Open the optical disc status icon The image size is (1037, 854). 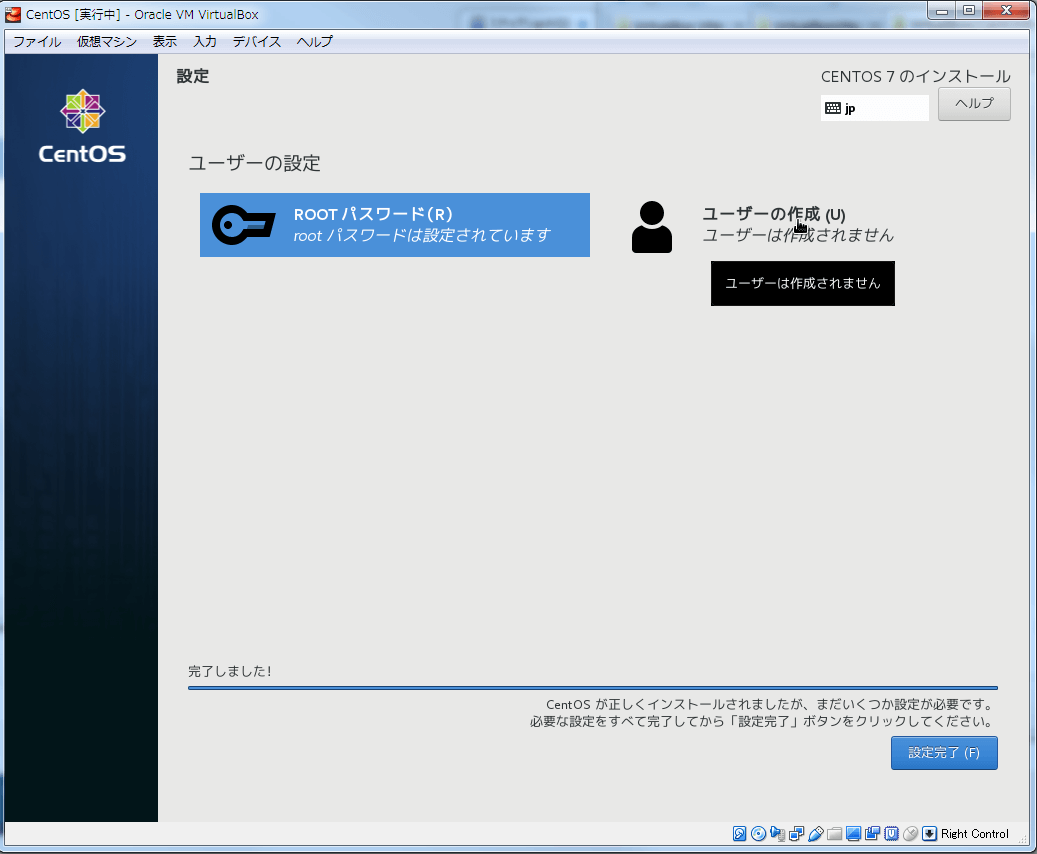point(758,833)
